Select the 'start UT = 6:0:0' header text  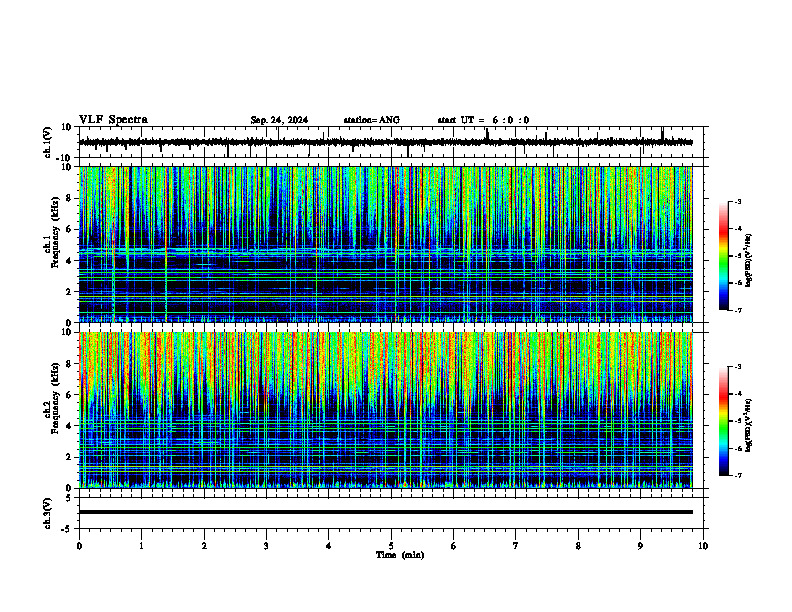[x=483, y=120]
